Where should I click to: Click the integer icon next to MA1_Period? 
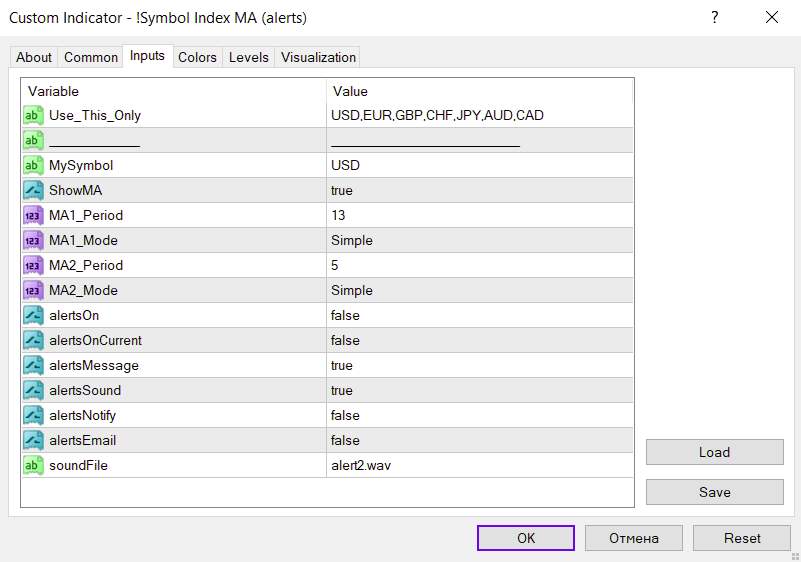tap(34, 215)
